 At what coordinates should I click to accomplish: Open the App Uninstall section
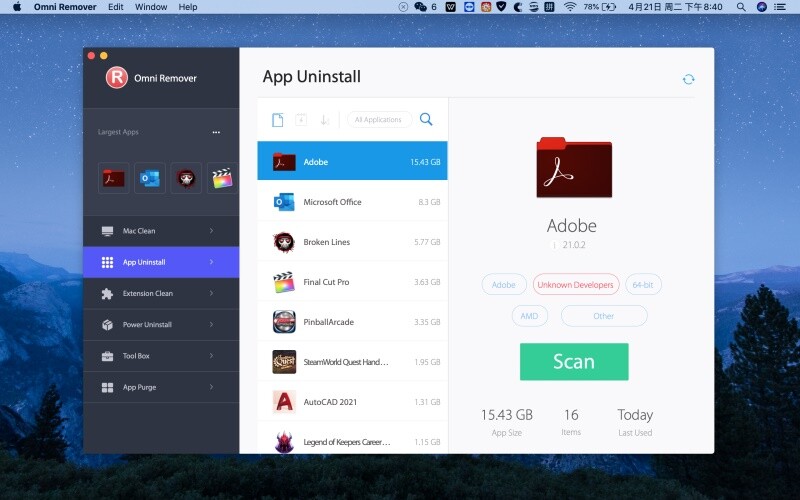(161, 262)
